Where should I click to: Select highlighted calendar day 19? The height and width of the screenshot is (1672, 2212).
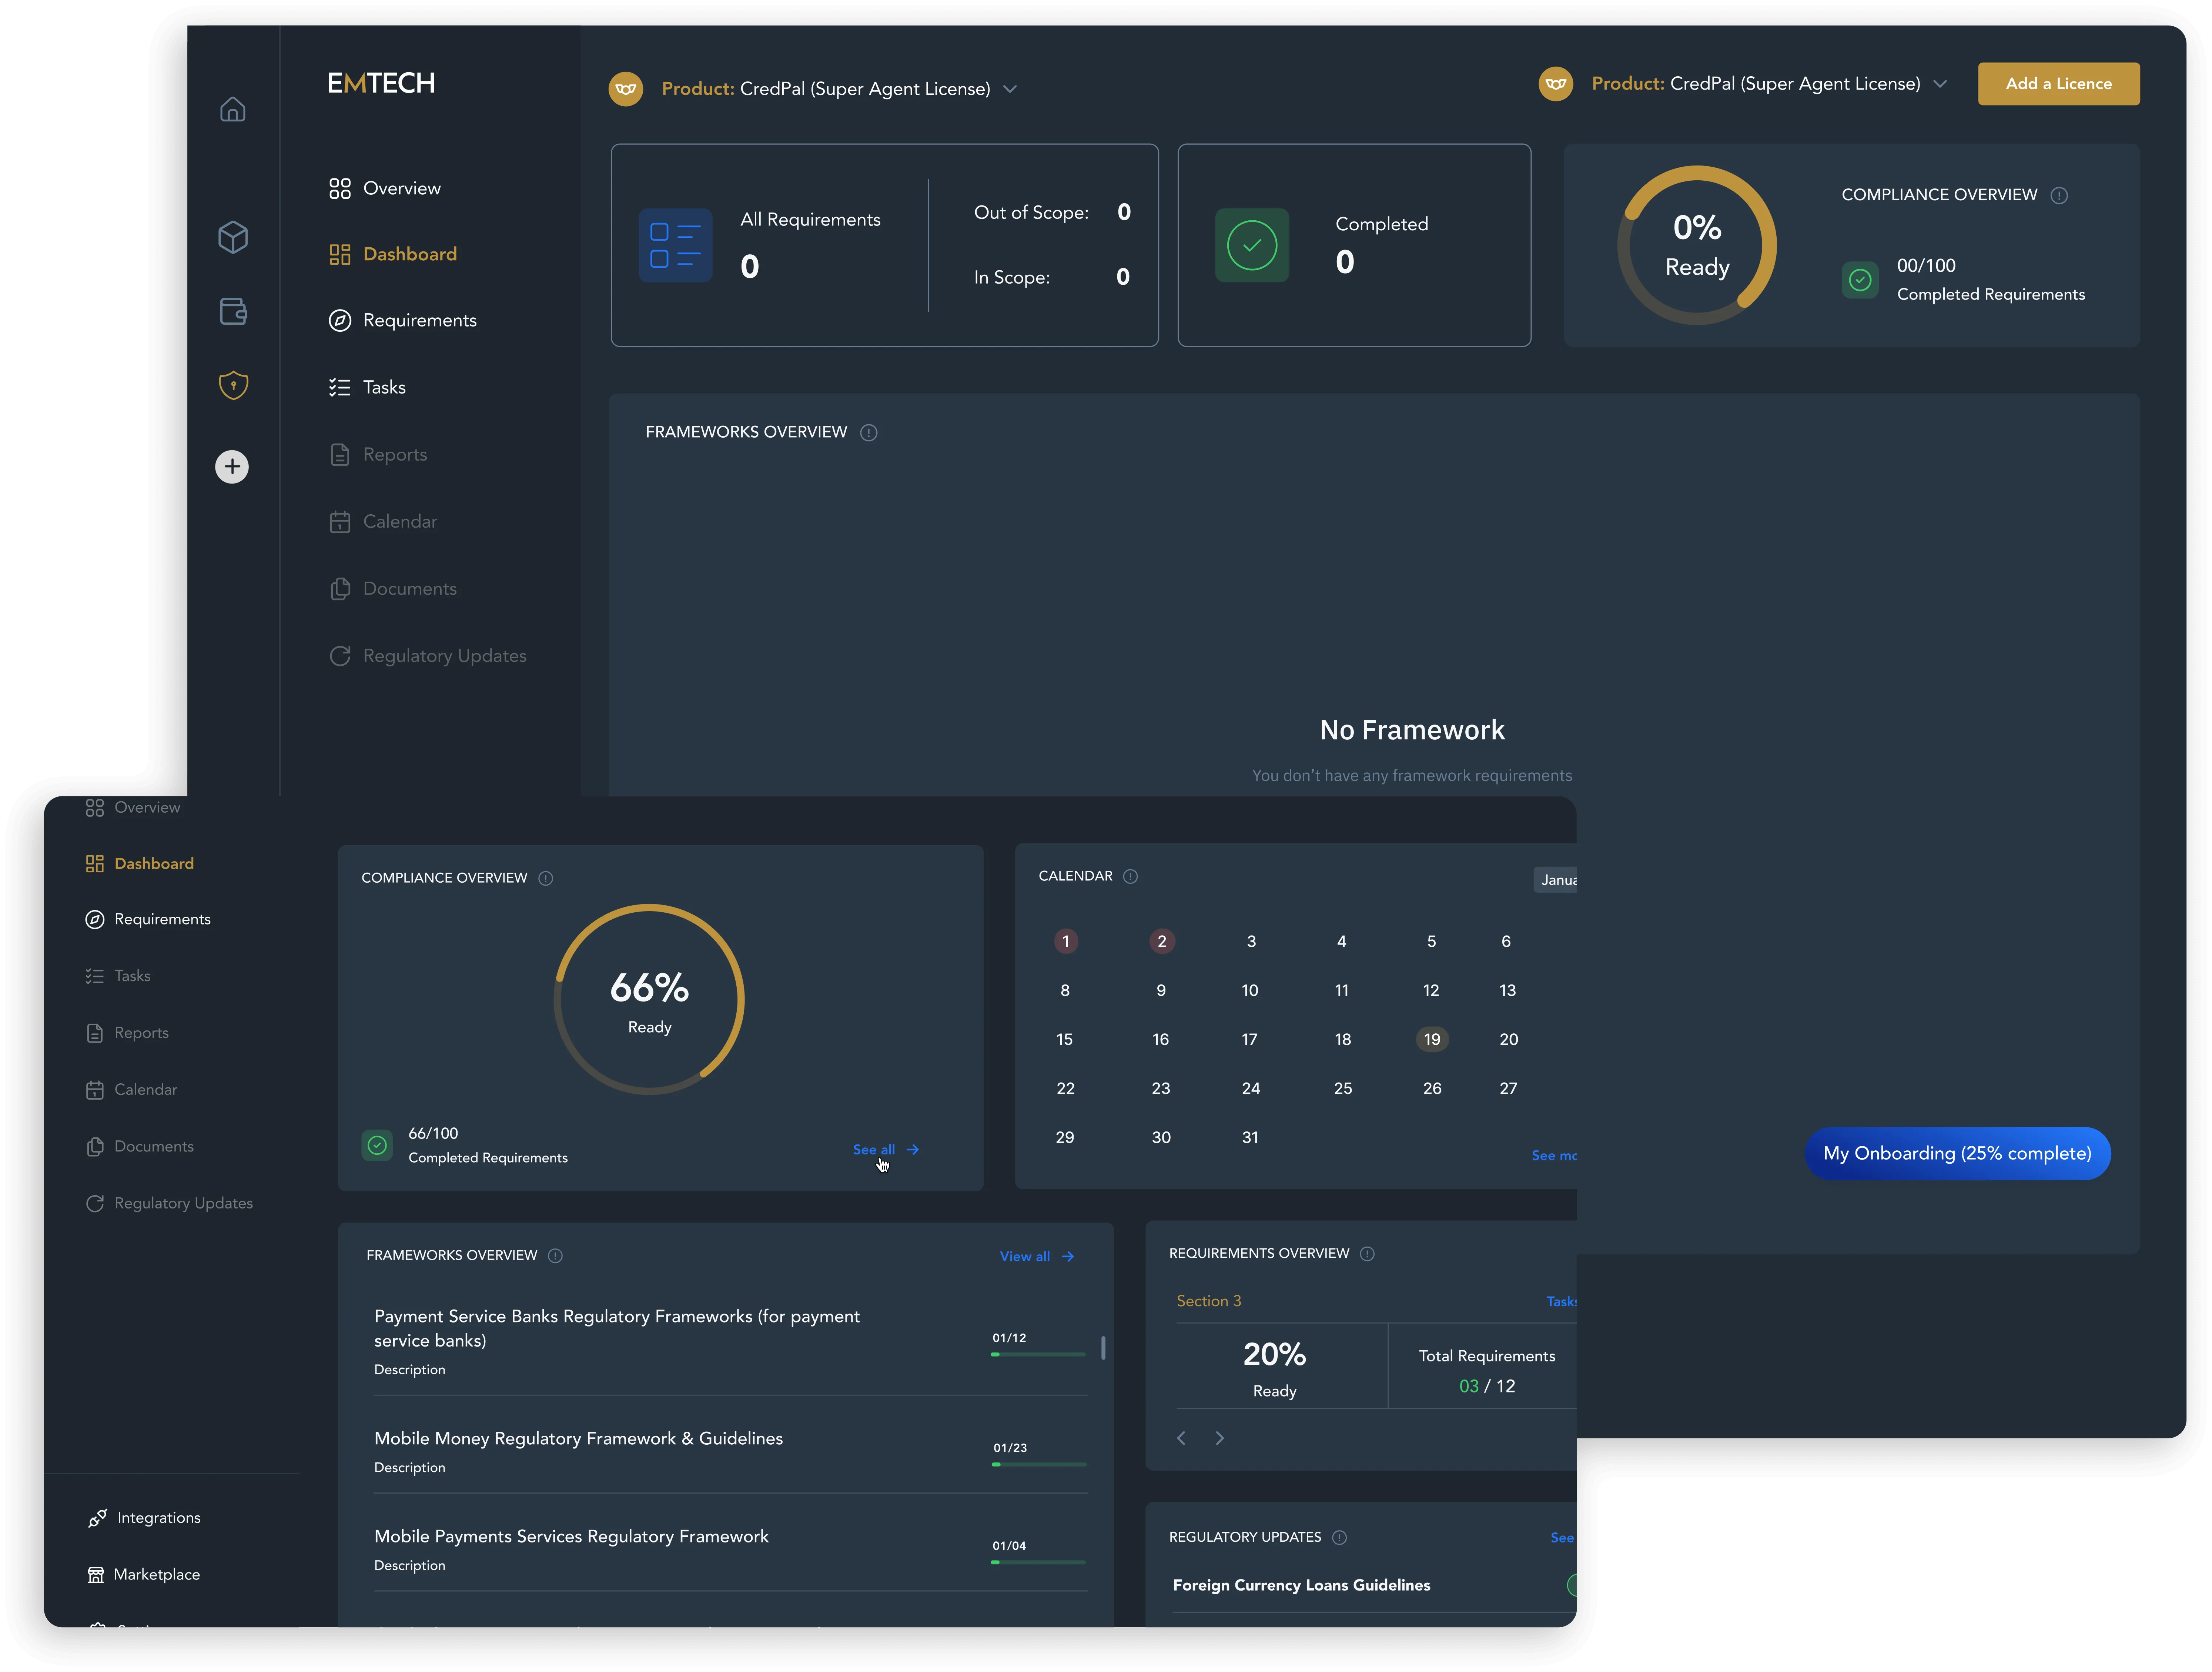point(1432,1039)
